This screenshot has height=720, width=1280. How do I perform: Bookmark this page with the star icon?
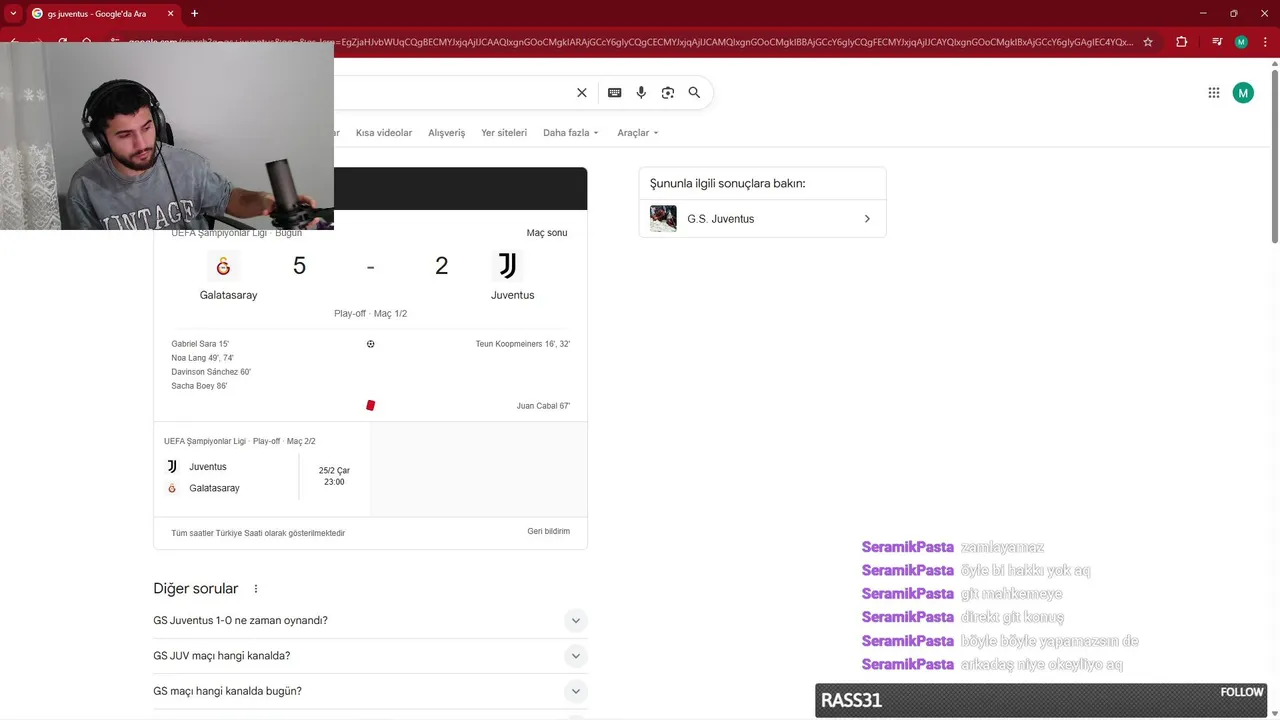1148,42
